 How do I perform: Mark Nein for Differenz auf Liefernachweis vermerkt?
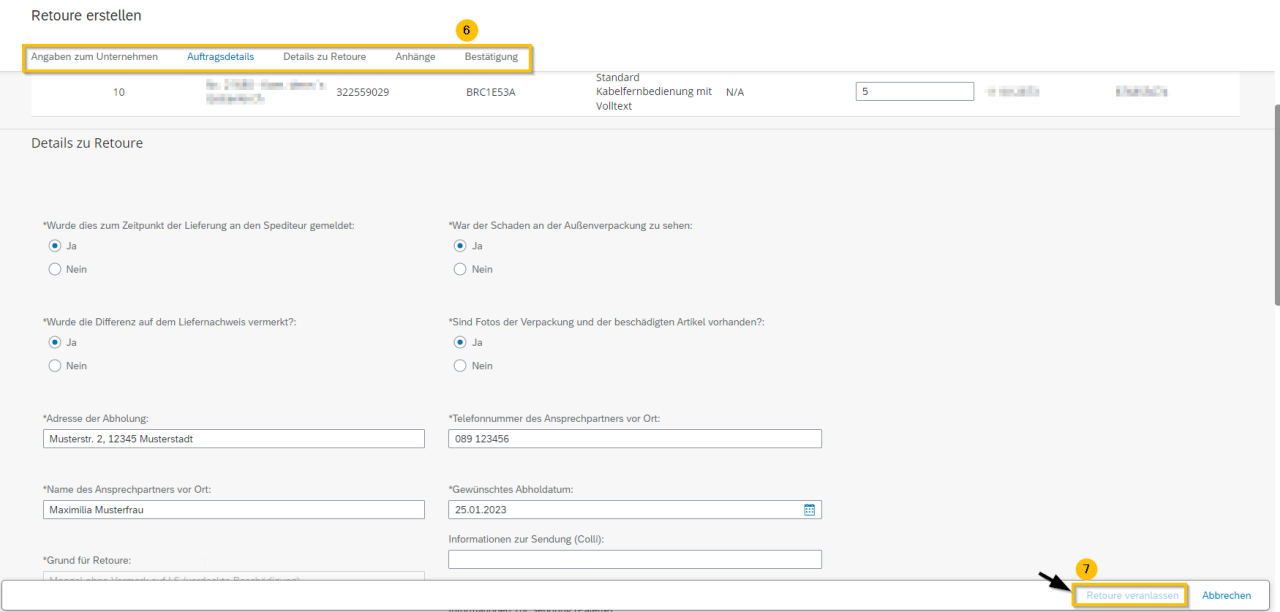tap(55, 366)
